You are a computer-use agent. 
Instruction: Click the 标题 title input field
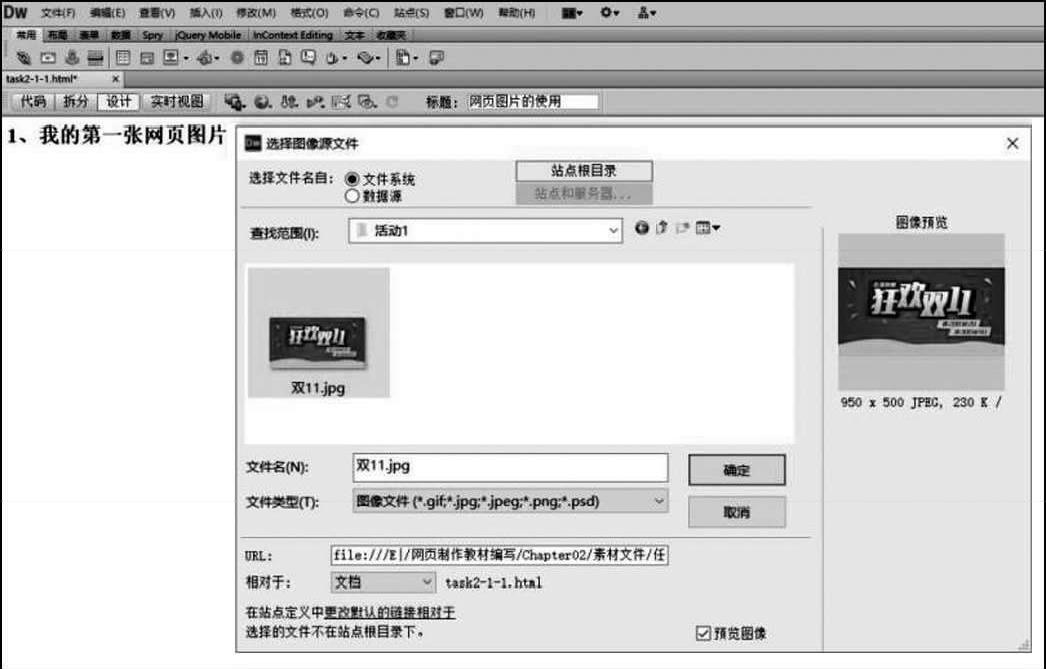[x=532, y=101]
